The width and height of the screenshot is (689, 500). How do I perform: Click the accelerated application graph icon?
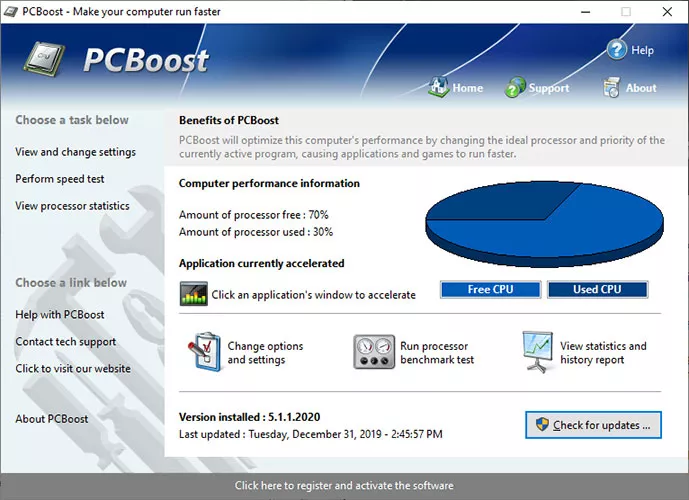[x=193, y=294]
